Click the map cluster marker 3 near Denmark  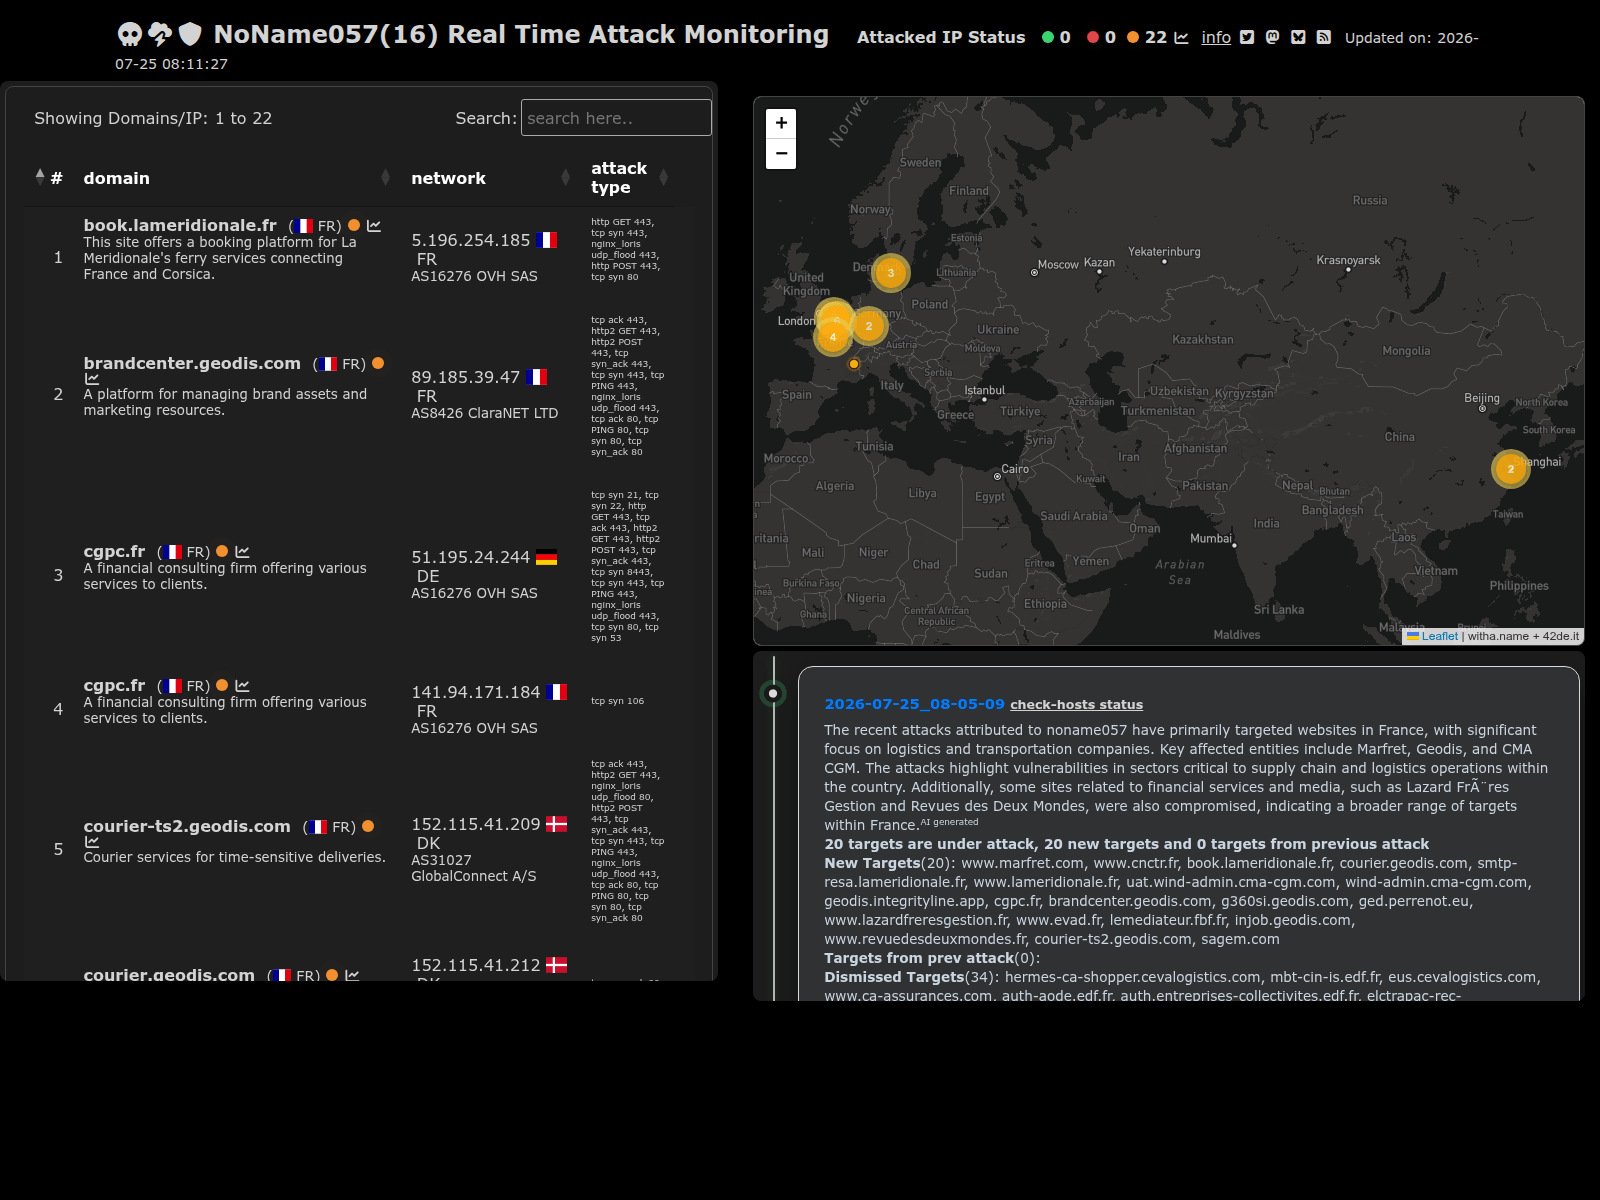point(891,273)
